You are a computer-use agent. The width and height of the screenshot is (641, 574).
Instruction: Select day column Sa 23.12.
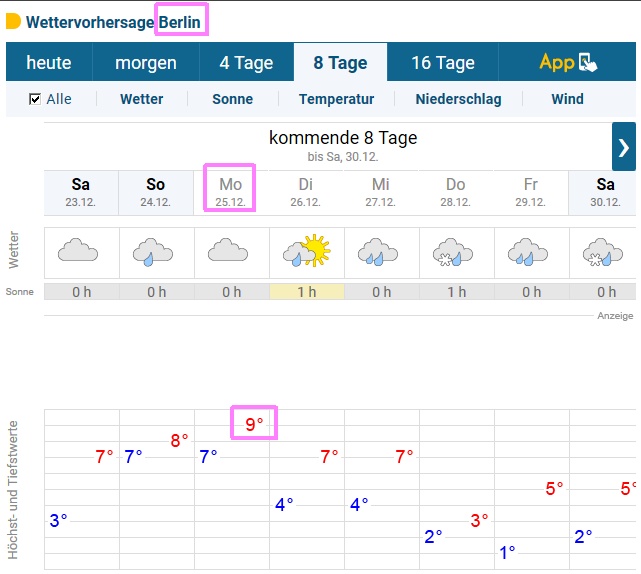tap(81, 193)
